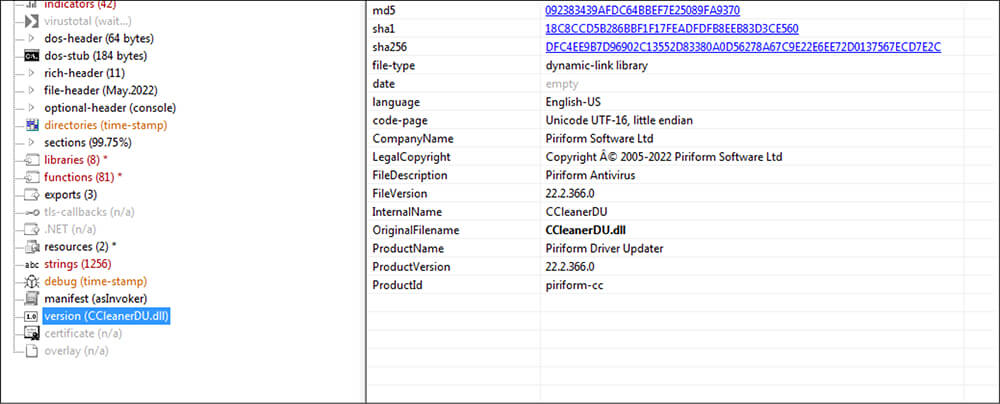
Task: Open directories (time-stamp) via its icon
Action: pyautogui.click(x=31, y=125)
